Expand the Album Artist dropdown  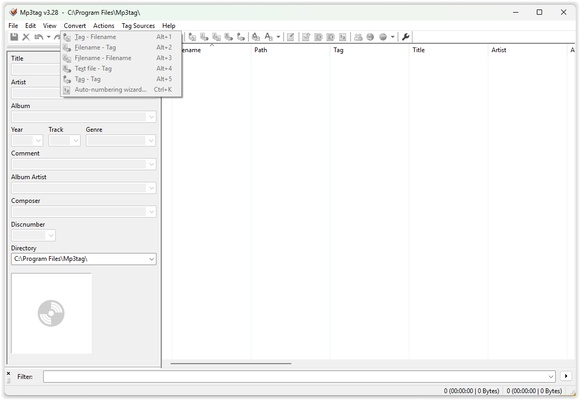[151, 188]
